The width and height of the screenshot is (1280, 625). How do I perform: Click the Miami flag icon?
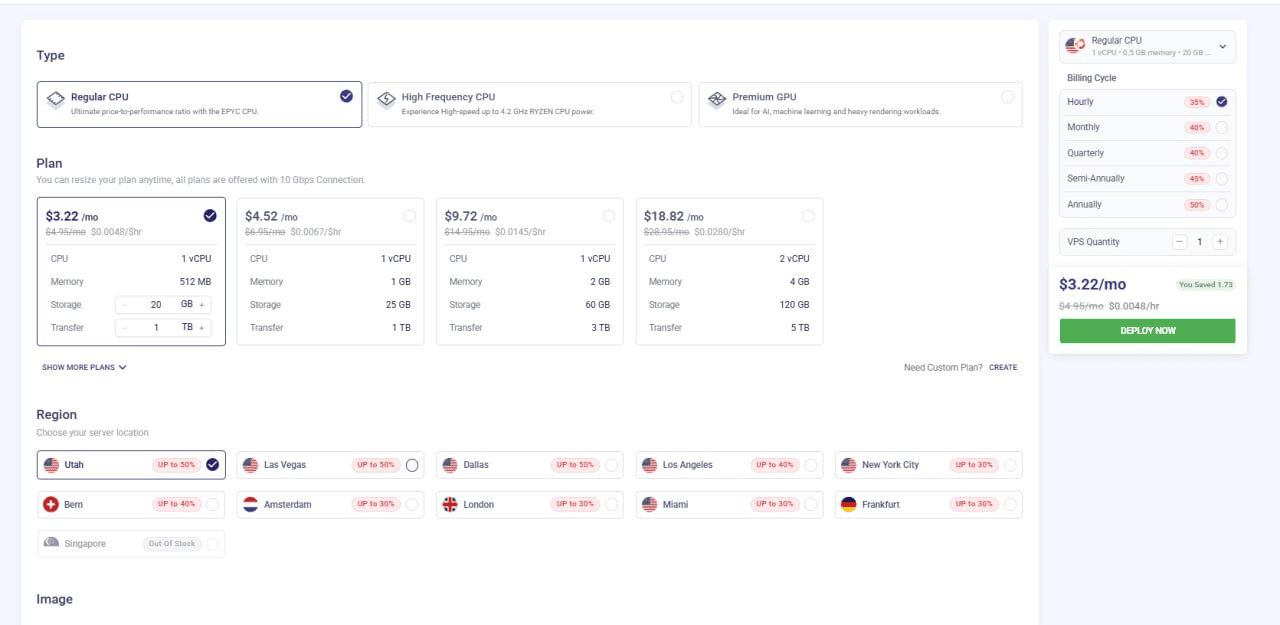click(x=650, y=504)
